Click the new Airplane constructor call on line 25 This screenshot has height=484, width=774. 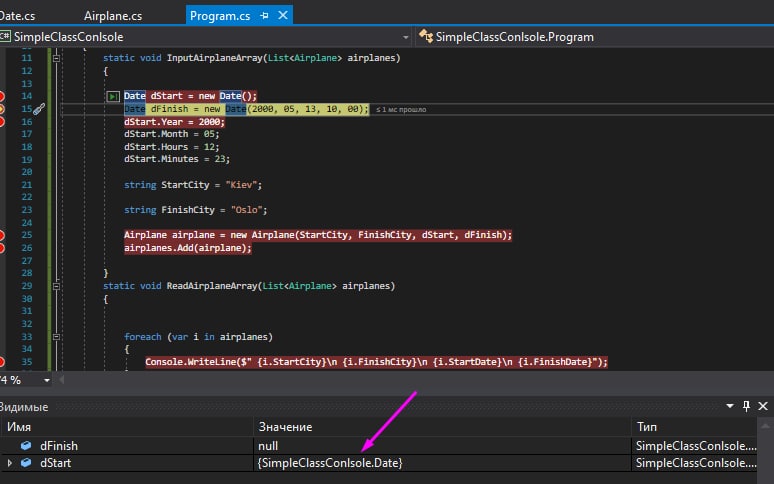pos(371,235)
